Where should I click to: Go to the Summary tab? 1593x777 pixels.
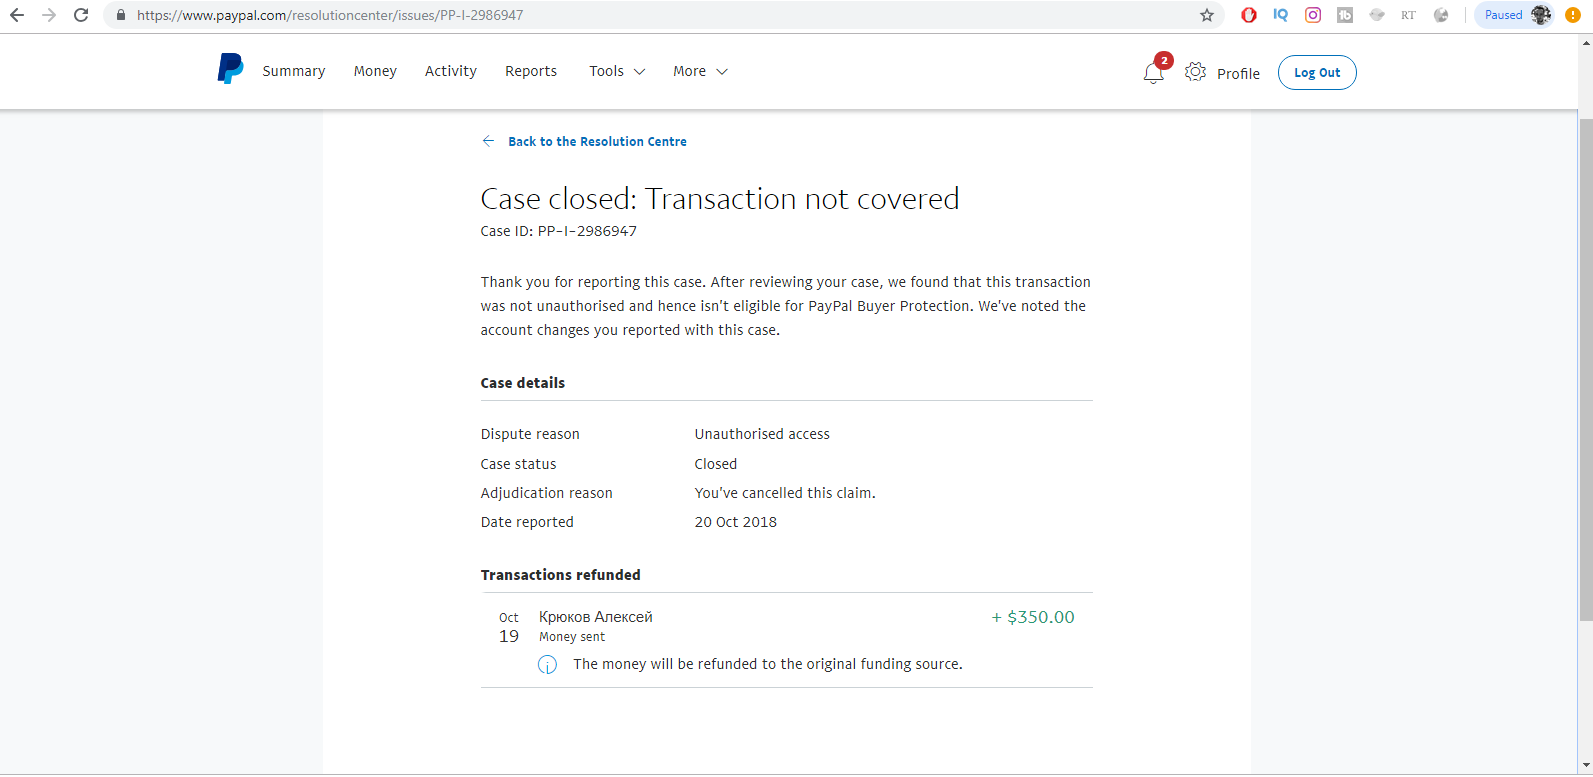[x=294, y=71]
